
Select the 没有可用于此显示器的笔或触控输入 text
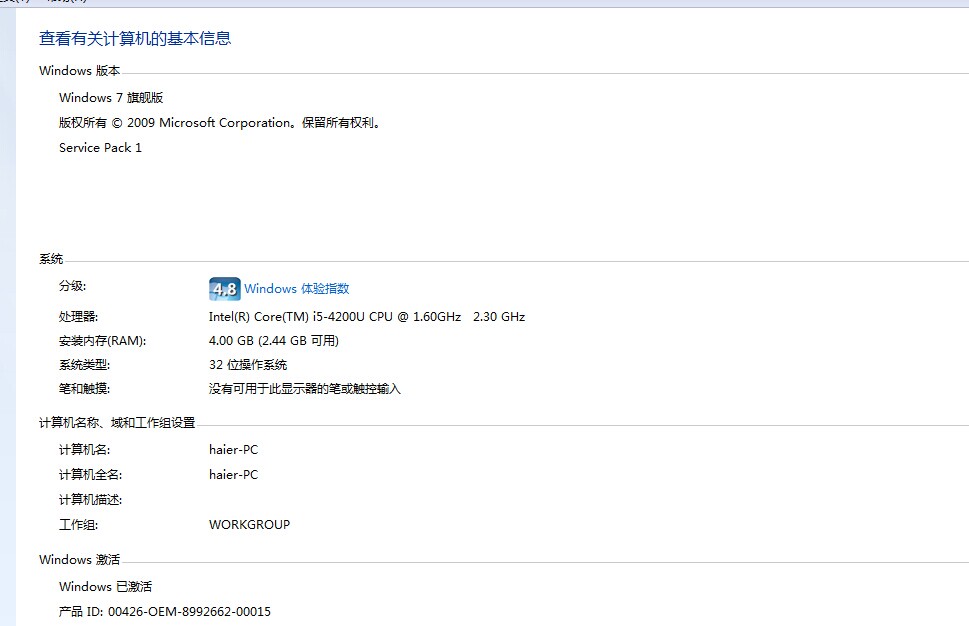click(x=305, y=389)
